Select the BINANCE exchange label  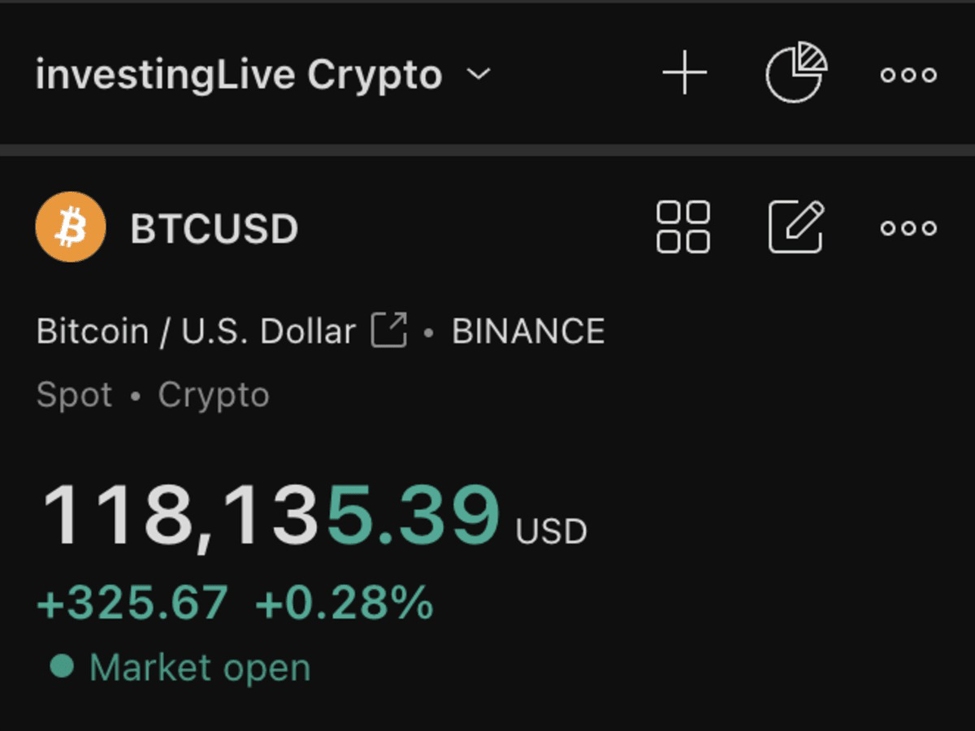tap(527, 330)
